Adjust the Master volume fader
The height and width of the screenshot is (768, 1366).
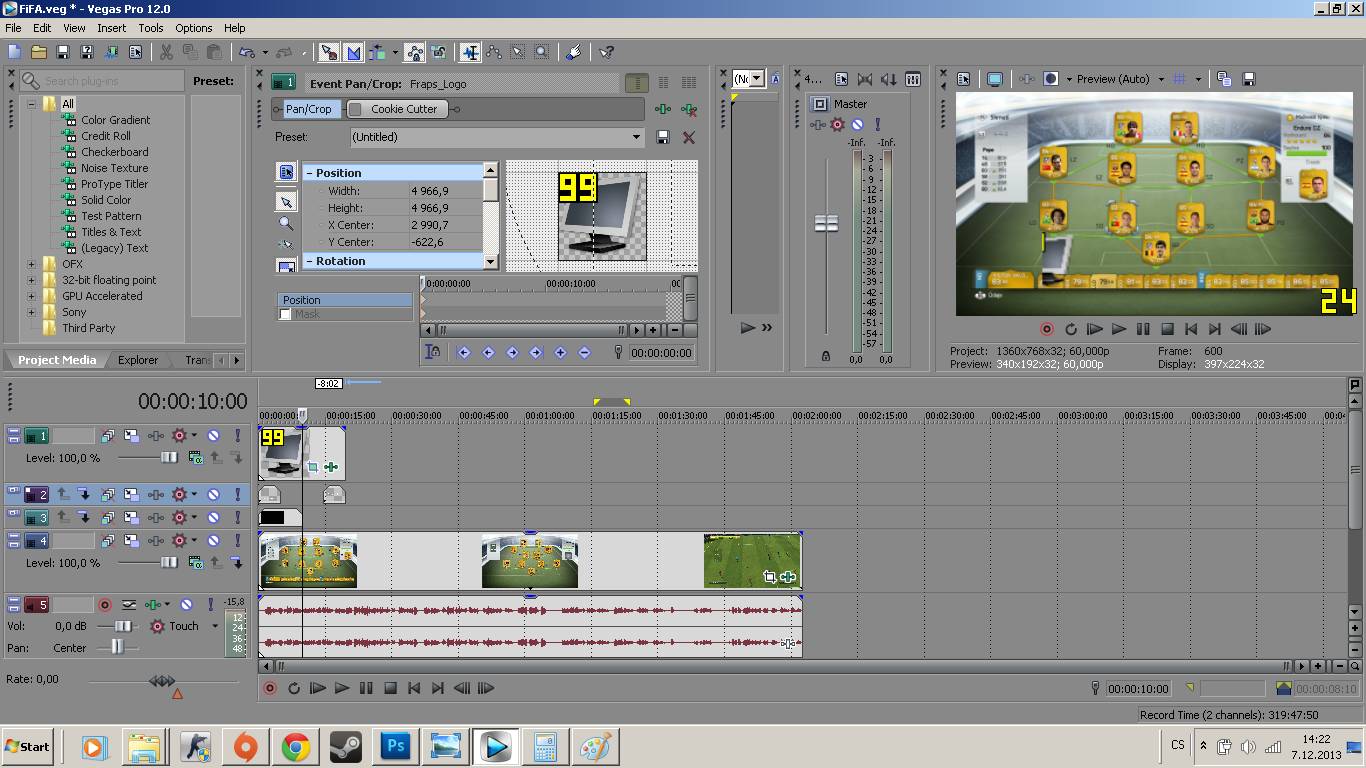tap(826, 224)
